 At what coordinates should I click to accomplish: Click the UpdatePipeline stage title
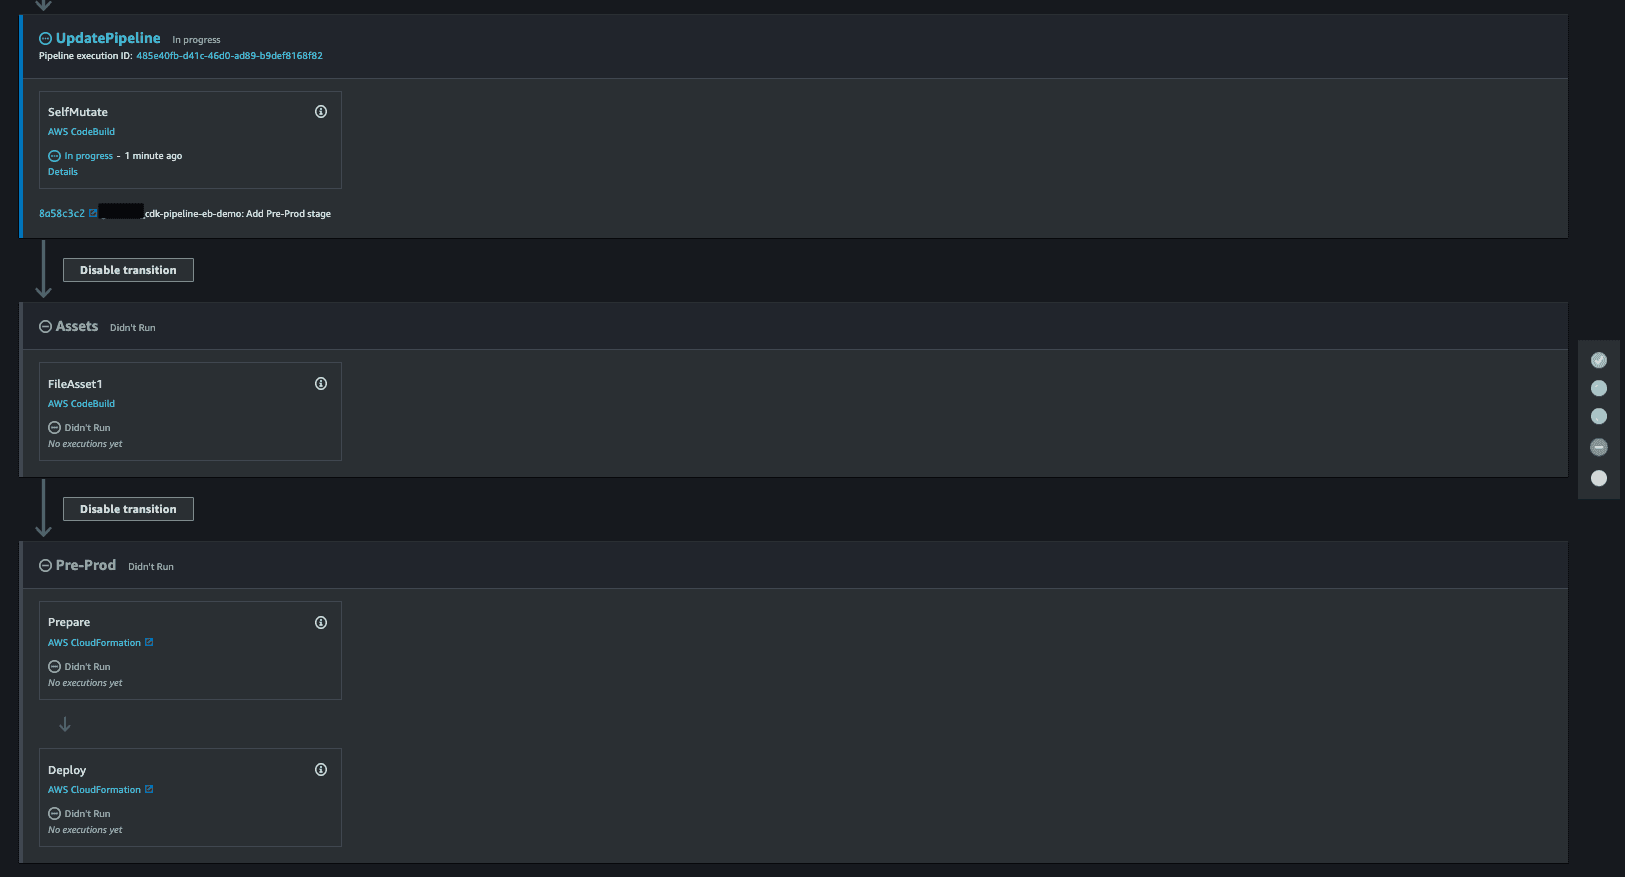coord(108,38)
